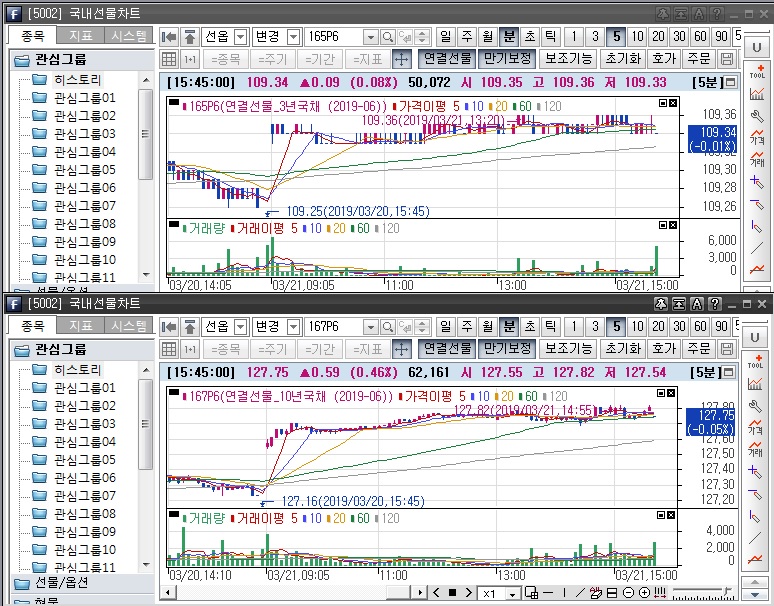Open the 165P6 symbol dropdown
The height and width of the screenshot is (606, 774).
370,36
